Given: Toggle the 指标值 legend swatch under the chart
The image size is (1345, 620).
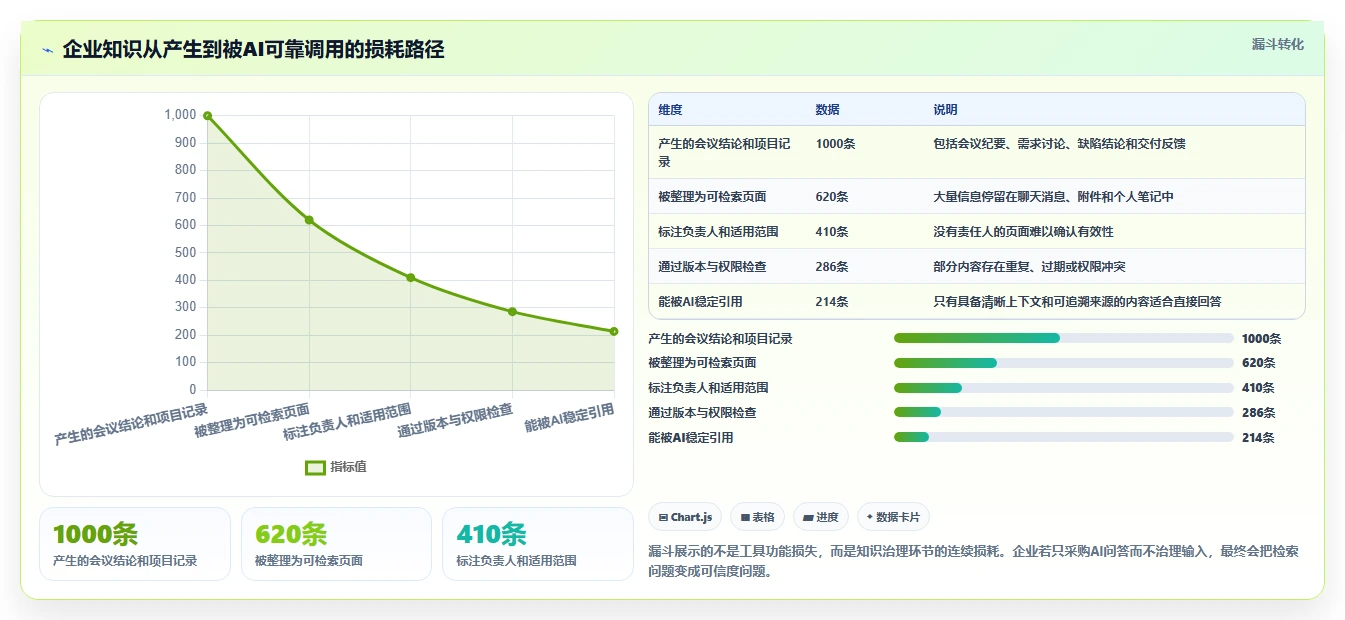Looking at the screenshot, I should pos(315,467).
